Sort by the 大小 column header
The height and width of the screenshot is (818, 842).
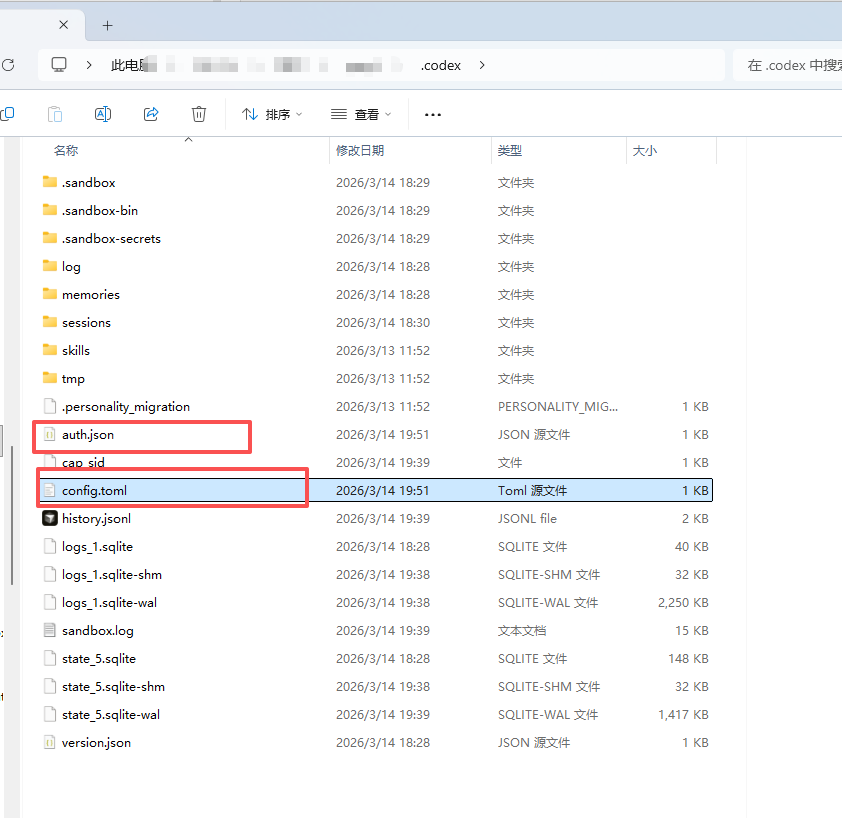(x=644, y=150)
